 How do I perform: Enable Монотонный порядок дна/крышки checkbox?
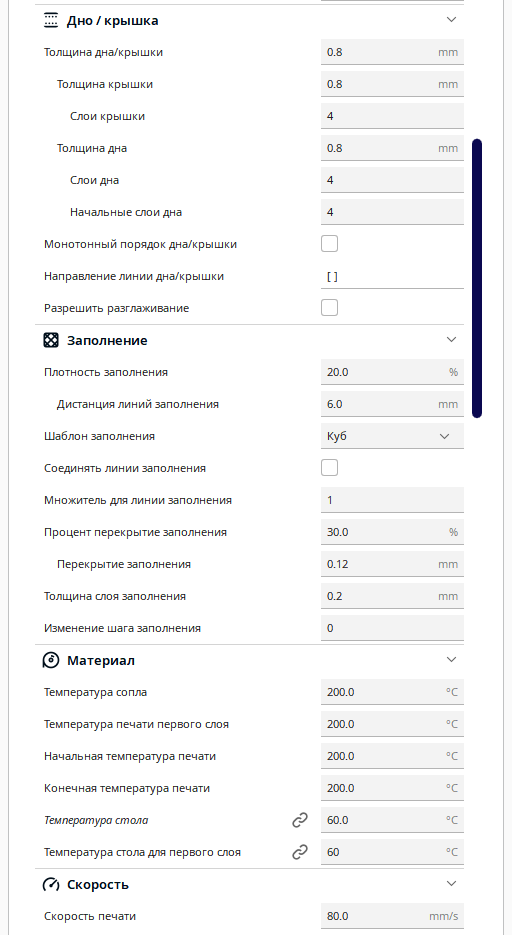(330, 244)
